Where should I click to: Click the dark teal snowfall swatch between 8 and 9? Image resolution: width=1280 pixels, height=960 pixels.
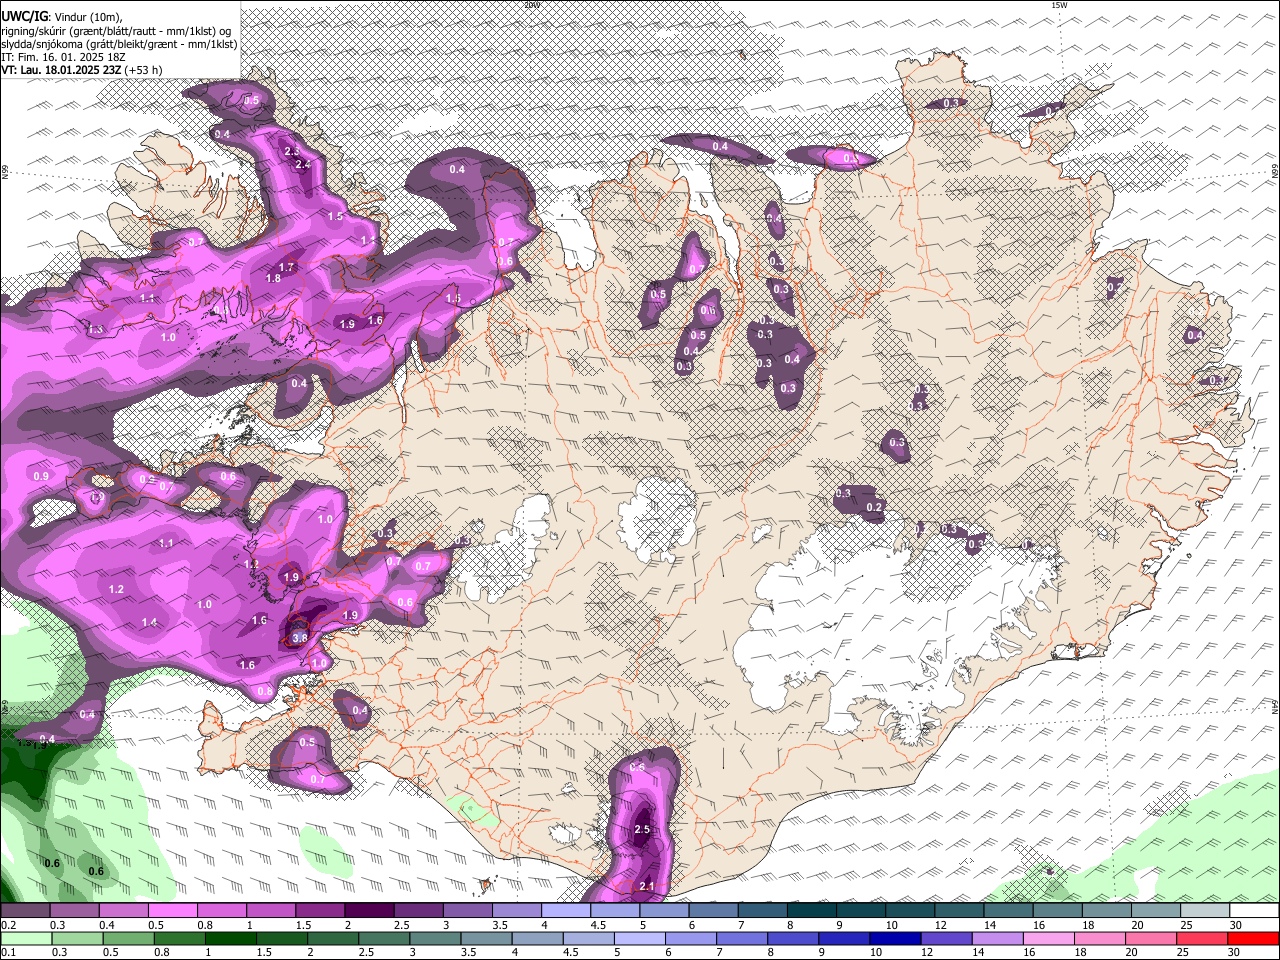pyautogui.click(x=812, y=911)
